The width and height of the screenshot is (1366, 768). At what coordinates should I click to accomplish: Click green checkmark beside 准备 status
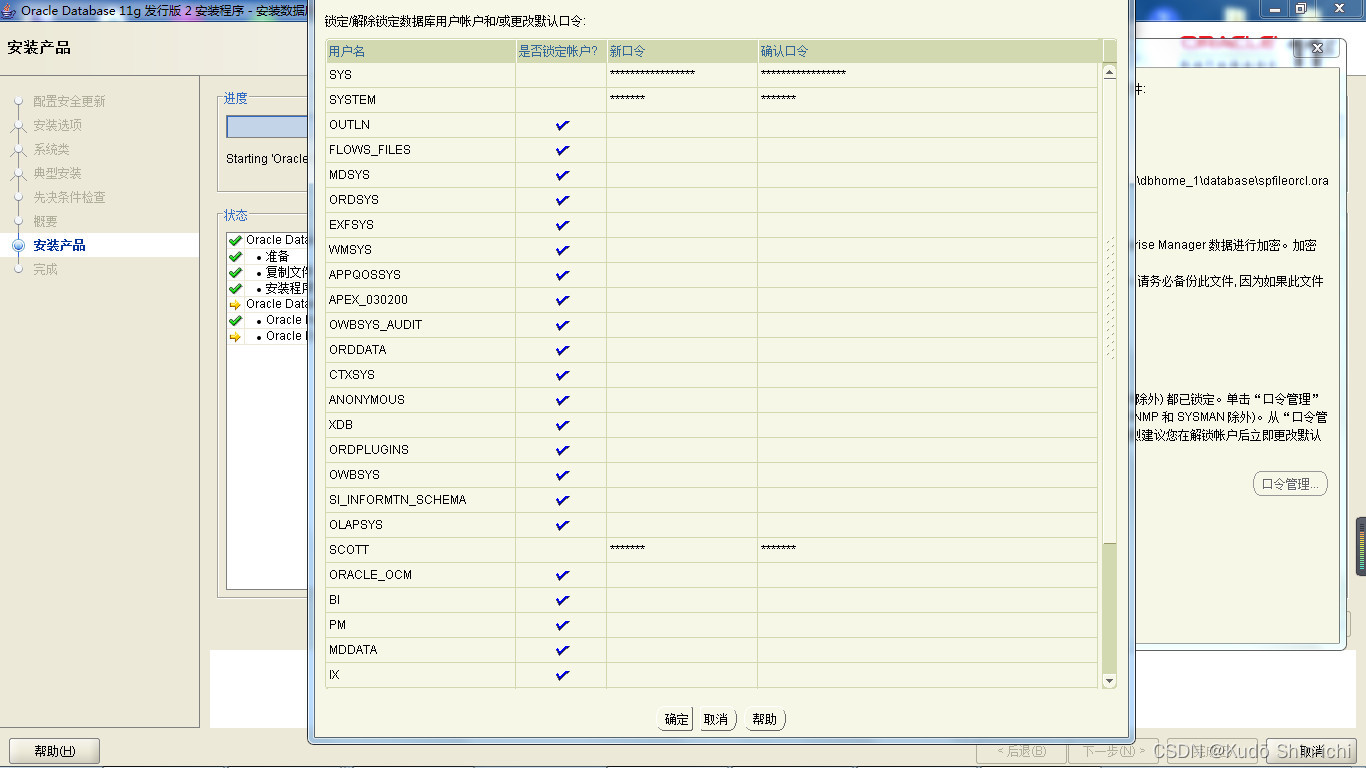pos(235,257)
